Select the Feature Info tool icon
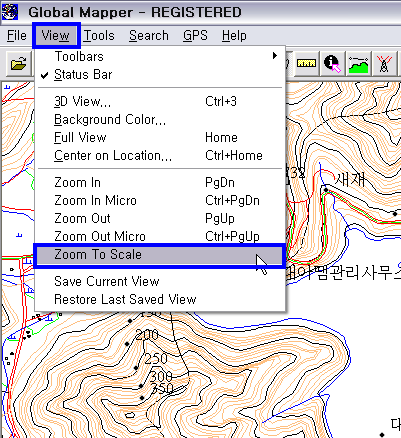The width and height of the screenshot is (401, 438). (x=332, y=63)
